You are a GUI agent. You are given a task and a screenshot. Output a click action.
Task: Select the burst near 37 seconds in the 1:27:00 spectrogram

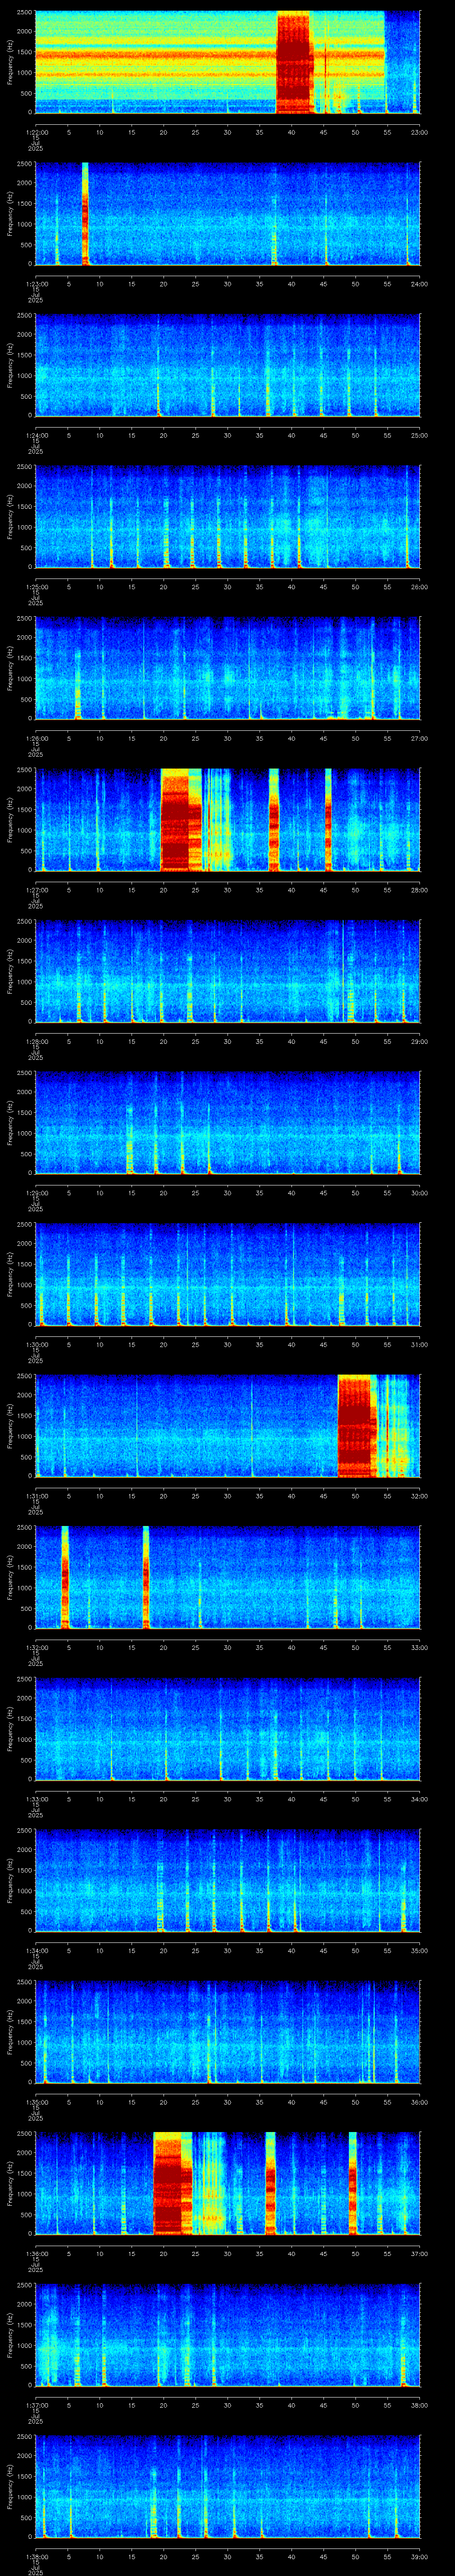[274, 819]
